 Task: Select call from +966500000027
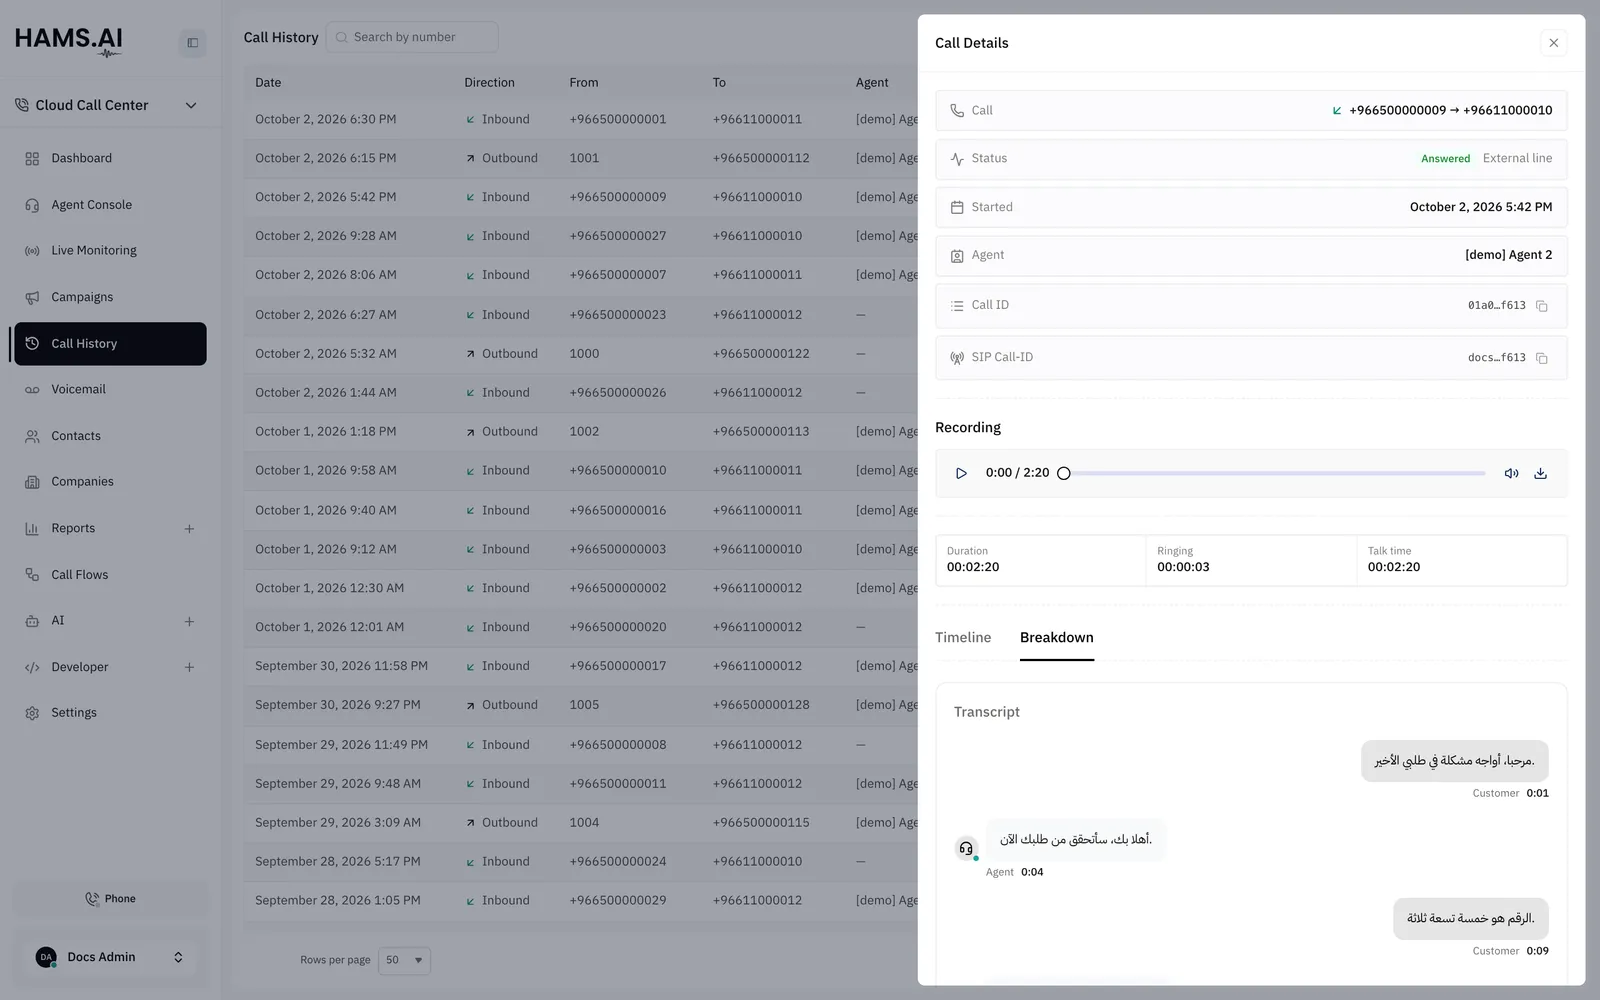pyautogui.click(x=580, y=236)
